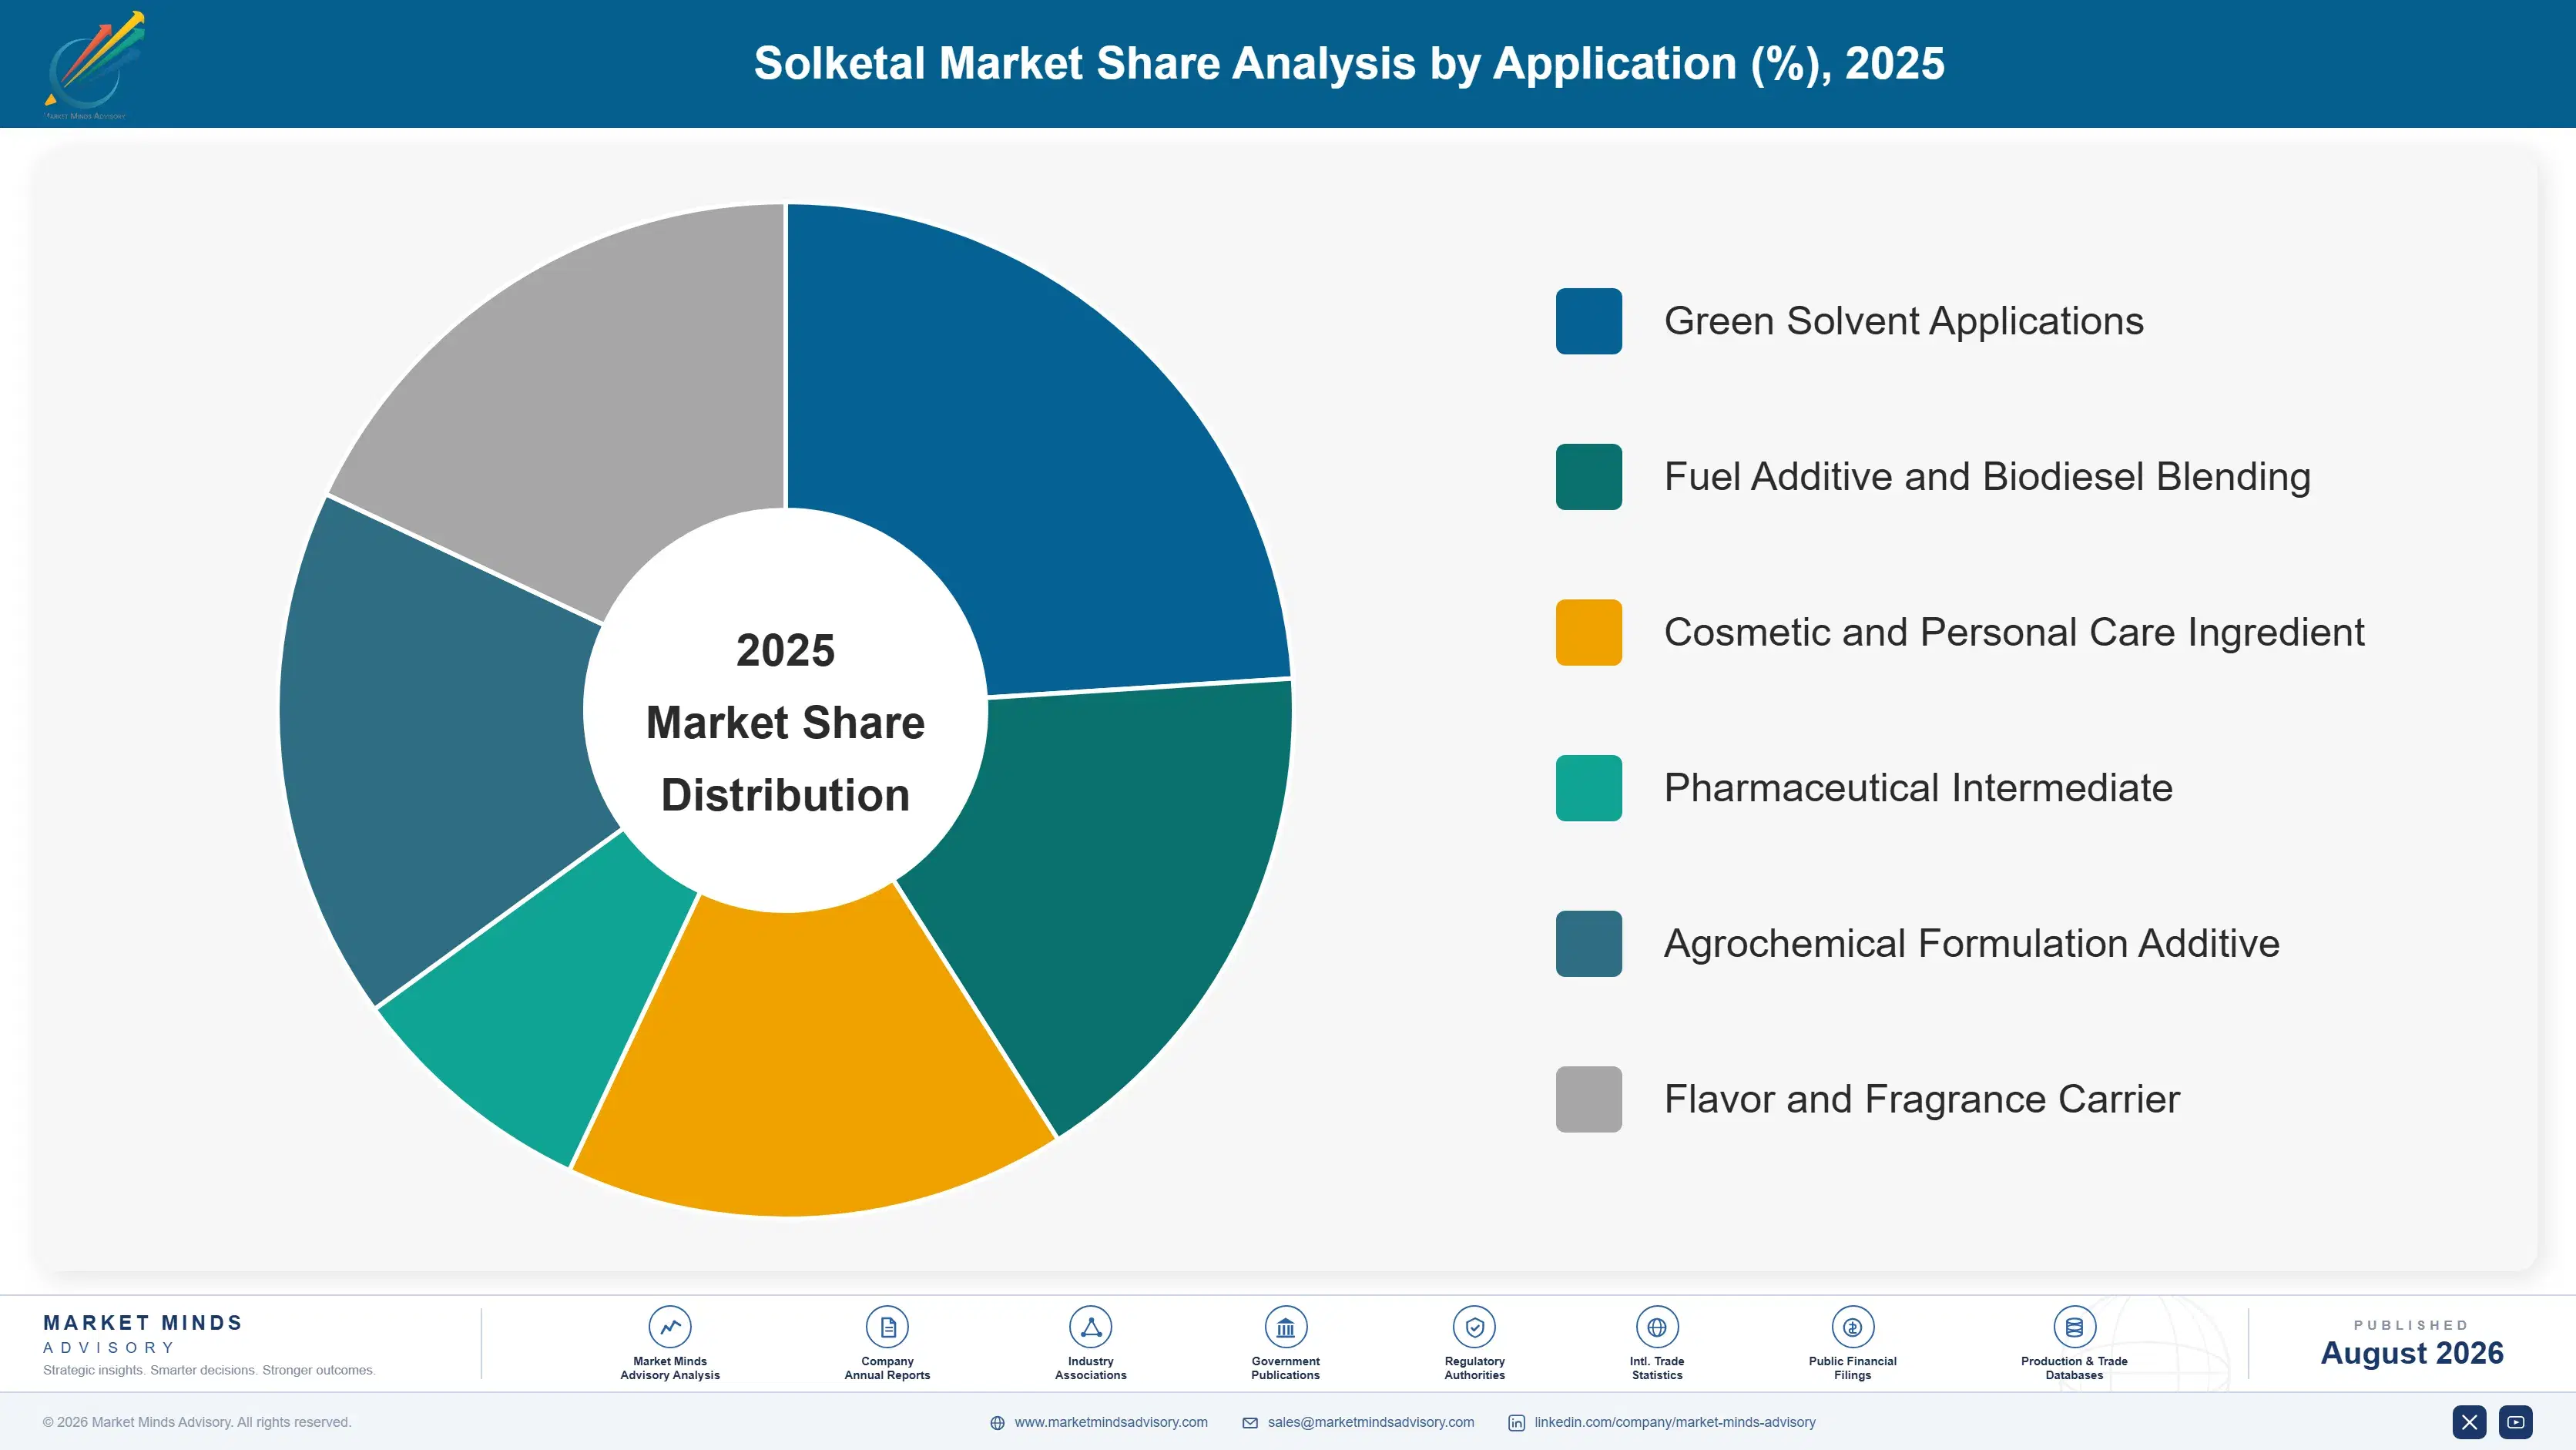Click the 'Agrochemical Formulation Additive' legend label
Screen dimensions: 2576x1450
(x=1971, y=944)
